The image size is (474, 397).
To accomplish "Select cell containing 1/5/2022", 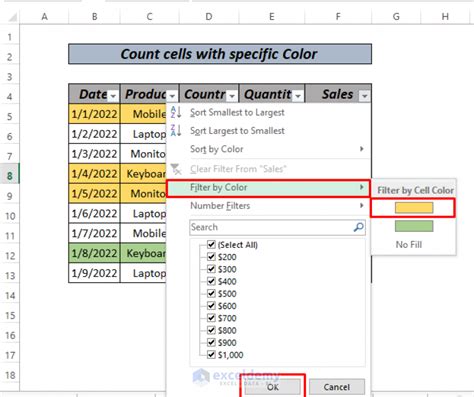I will [94, 193].
